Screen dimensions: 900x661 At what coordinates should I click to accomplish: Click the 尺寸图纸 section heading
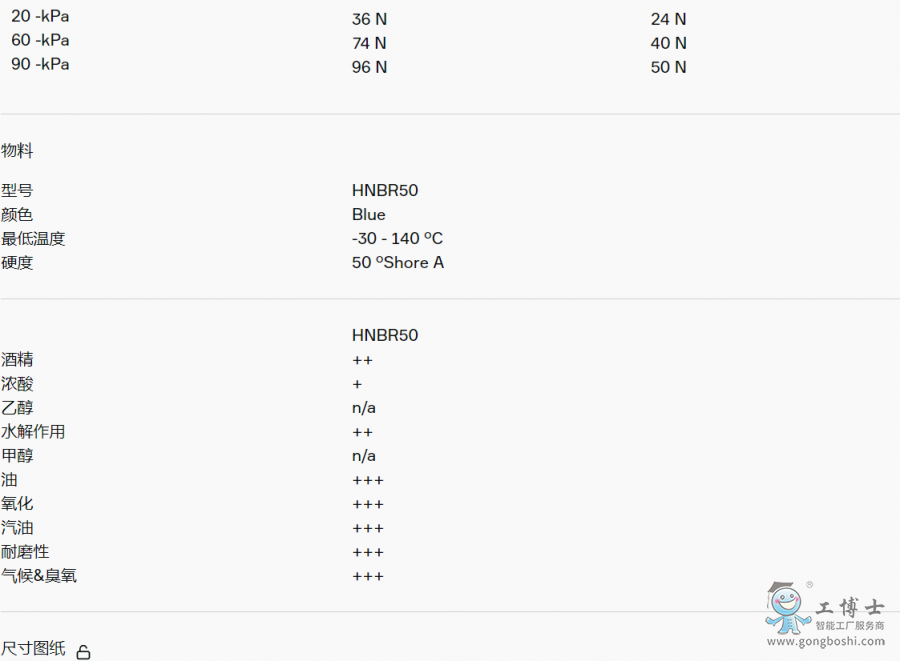coord(33,649)
